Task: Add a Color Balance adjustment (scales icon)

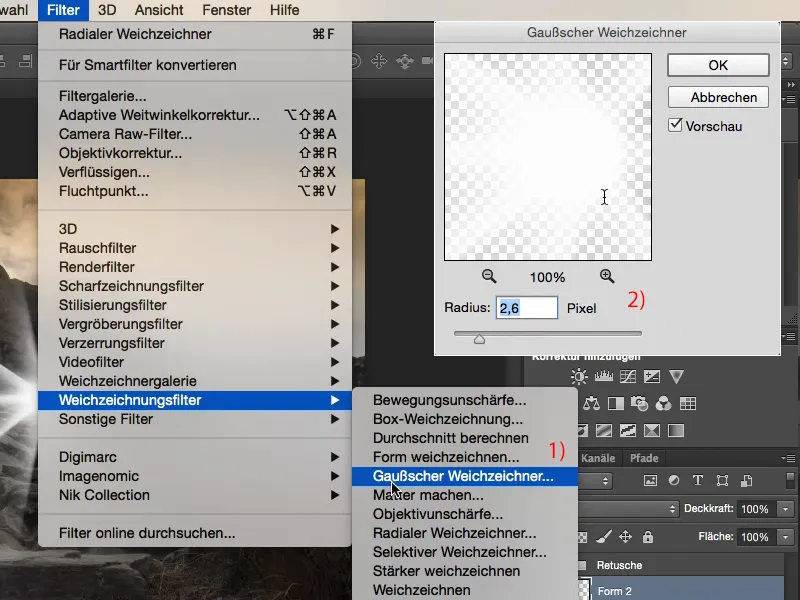Action: pos(591,404)
